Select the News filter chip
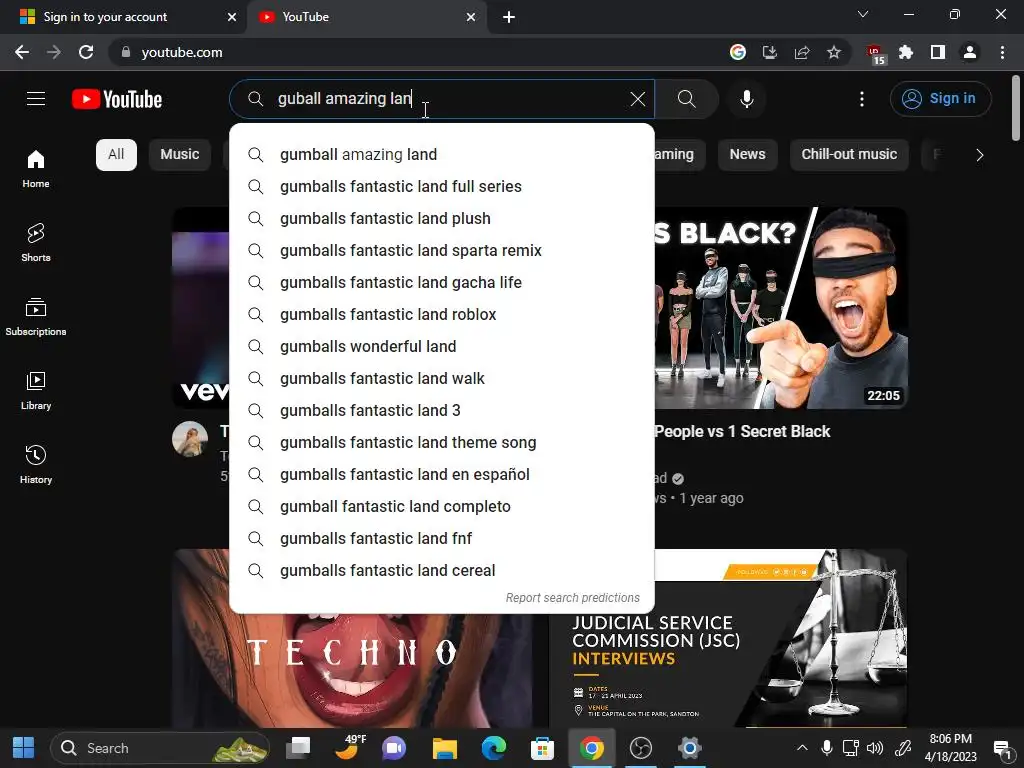The image size is (1024, 768). (x=747, y=155)
